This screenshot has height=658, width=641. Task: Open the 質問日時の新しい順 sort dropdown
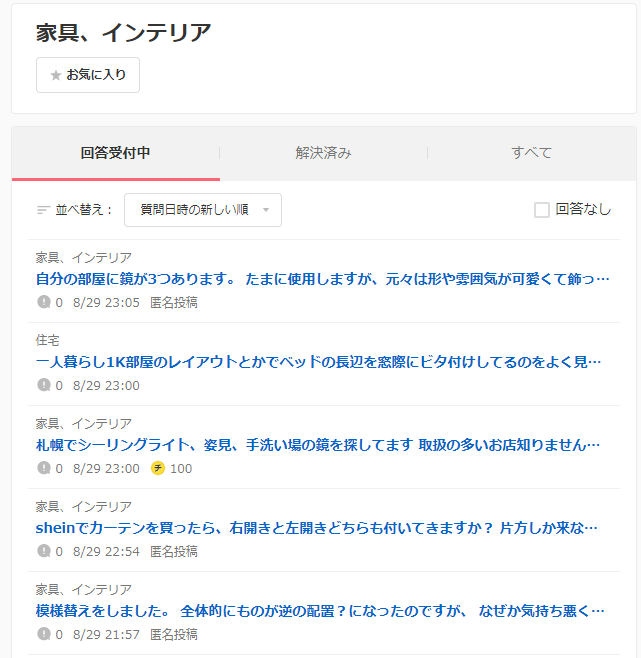[202, 210]
